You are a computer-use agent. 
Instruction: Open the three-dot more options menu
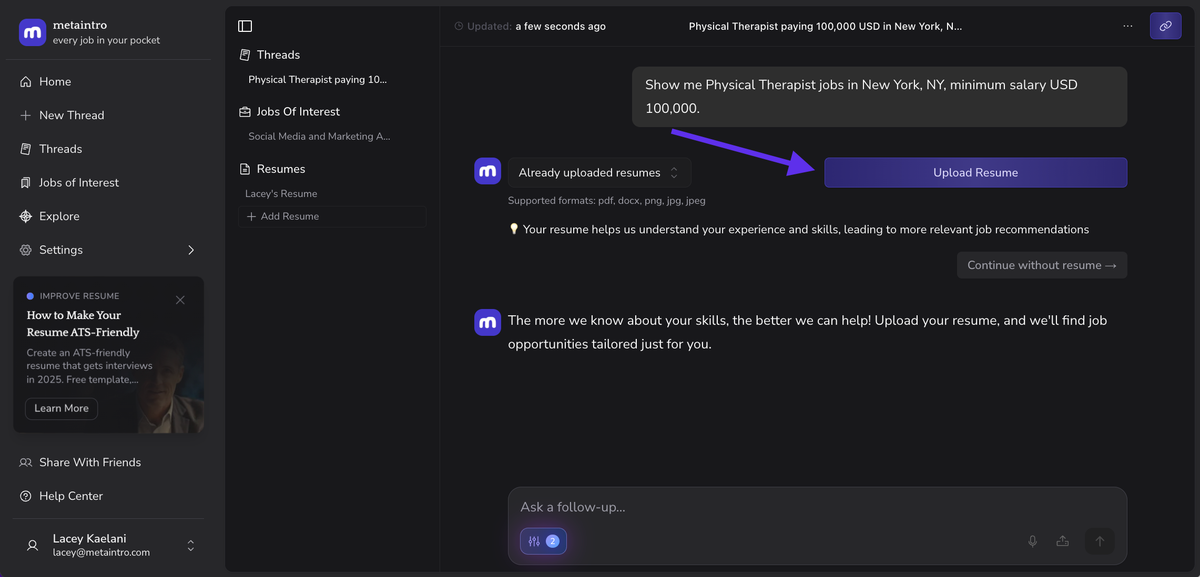[x=1128, y=26]
